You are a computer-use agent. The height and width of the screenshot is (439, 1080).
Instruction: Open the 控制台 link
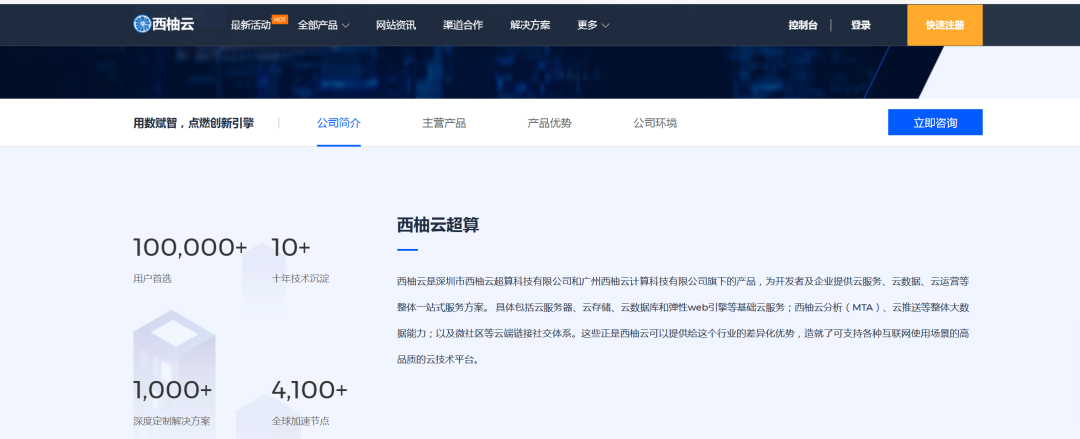[803, 25]
